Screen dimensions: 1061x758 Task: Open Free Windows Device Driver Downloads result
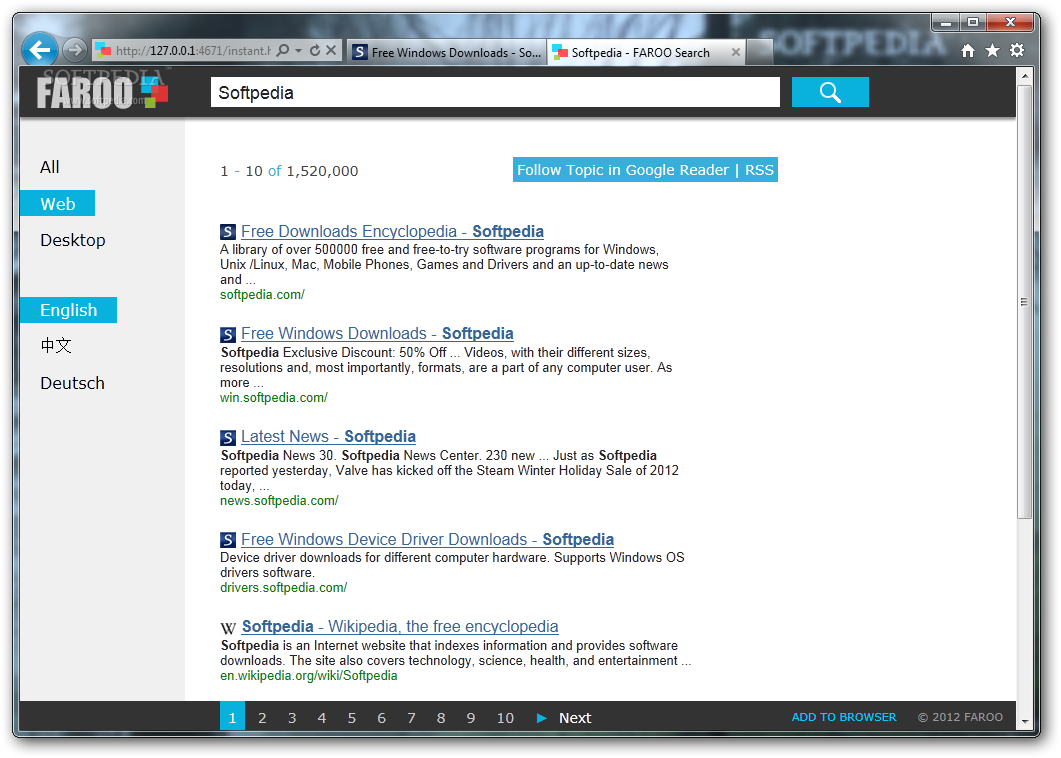coord(428,539)
